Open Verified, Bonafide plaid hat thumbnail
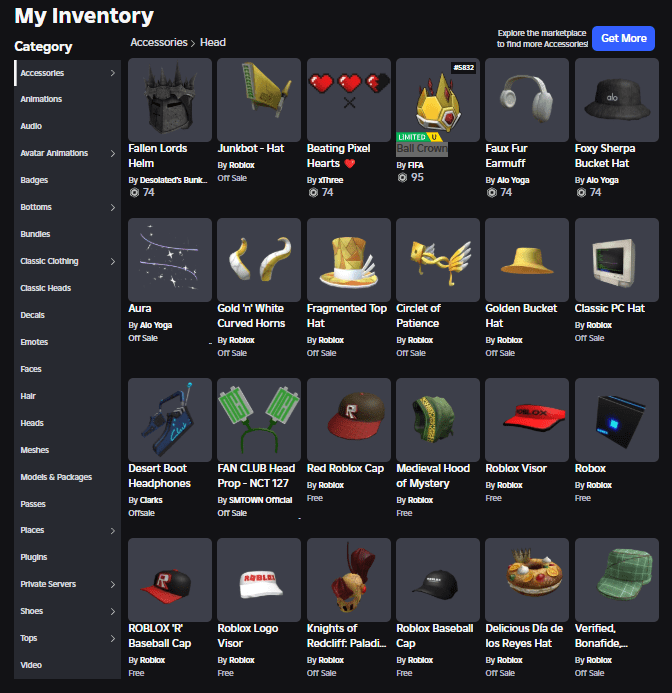The height and width of the screenshot is (693, 672). (617, 580)
